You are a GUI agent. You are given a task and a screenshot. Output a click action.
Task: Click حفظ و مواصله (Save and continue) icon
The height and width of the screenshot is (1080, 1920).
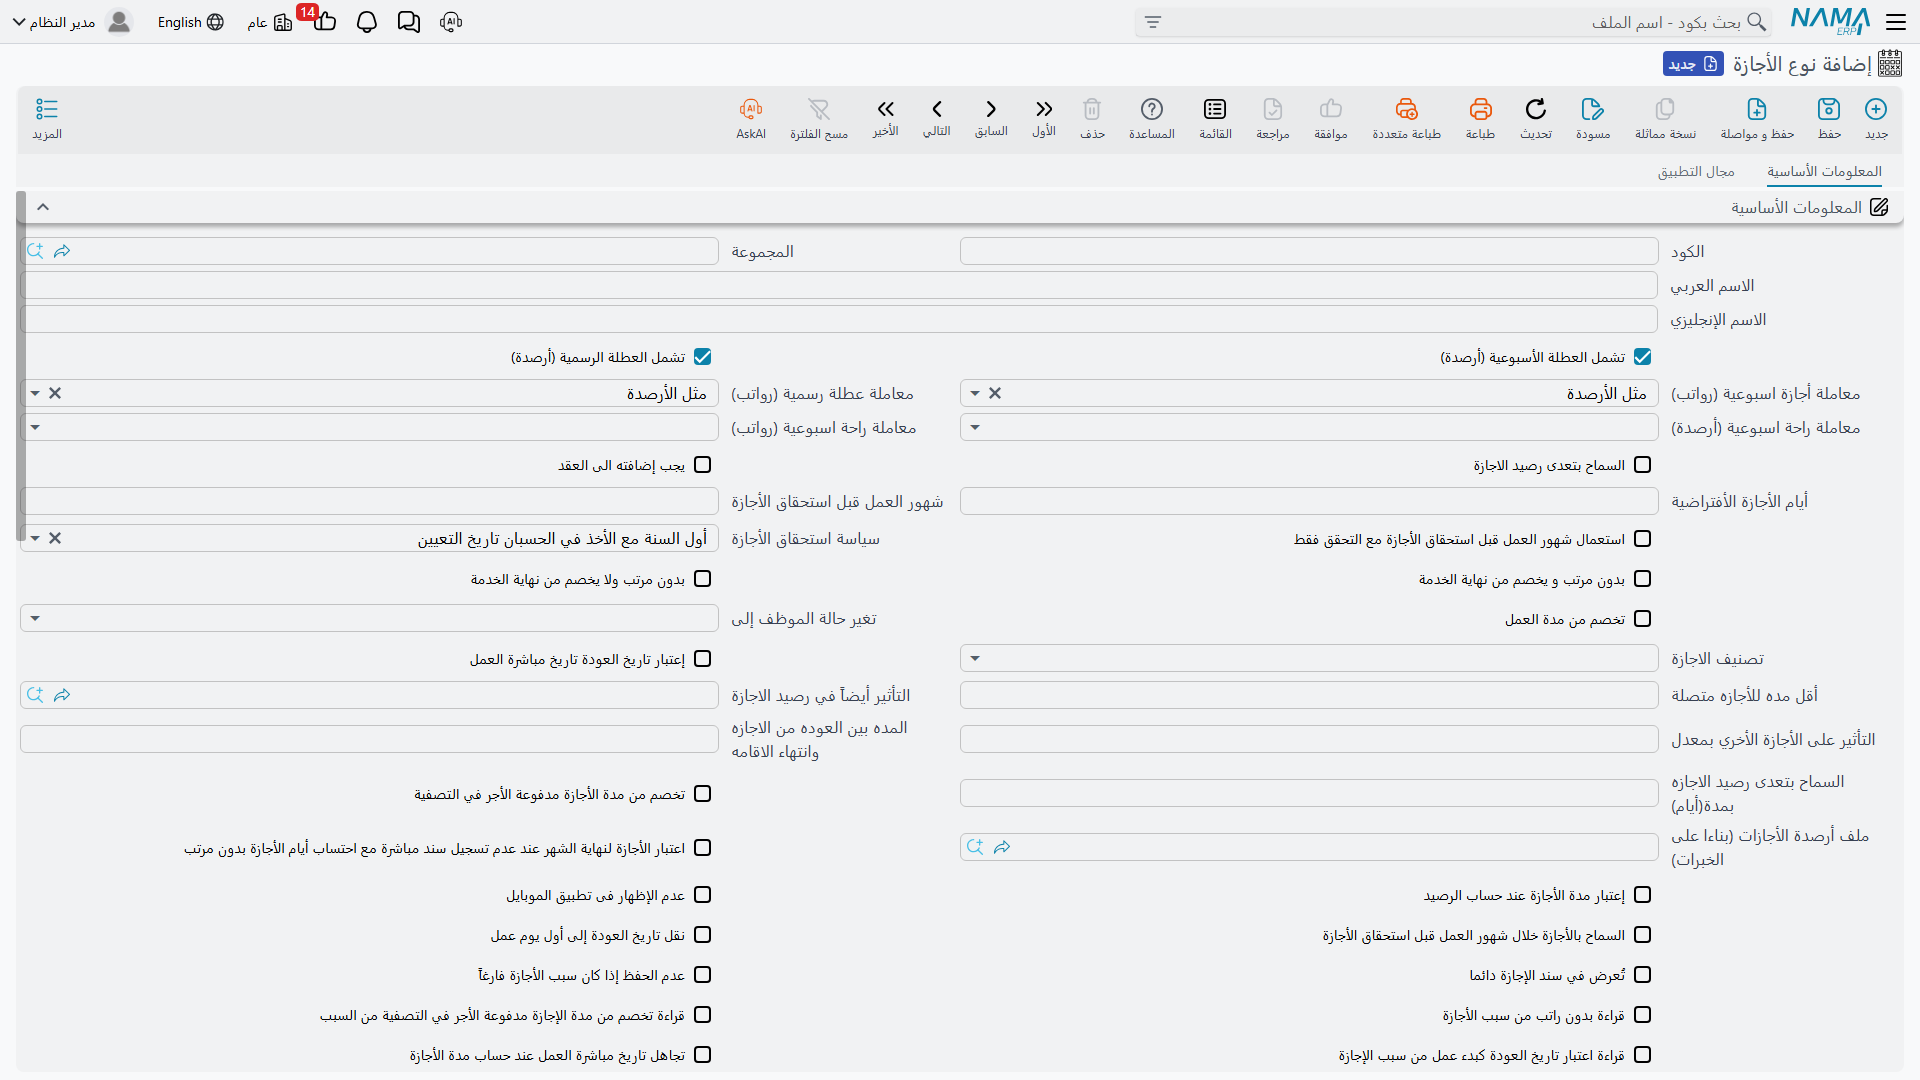tap(1757, 109)
